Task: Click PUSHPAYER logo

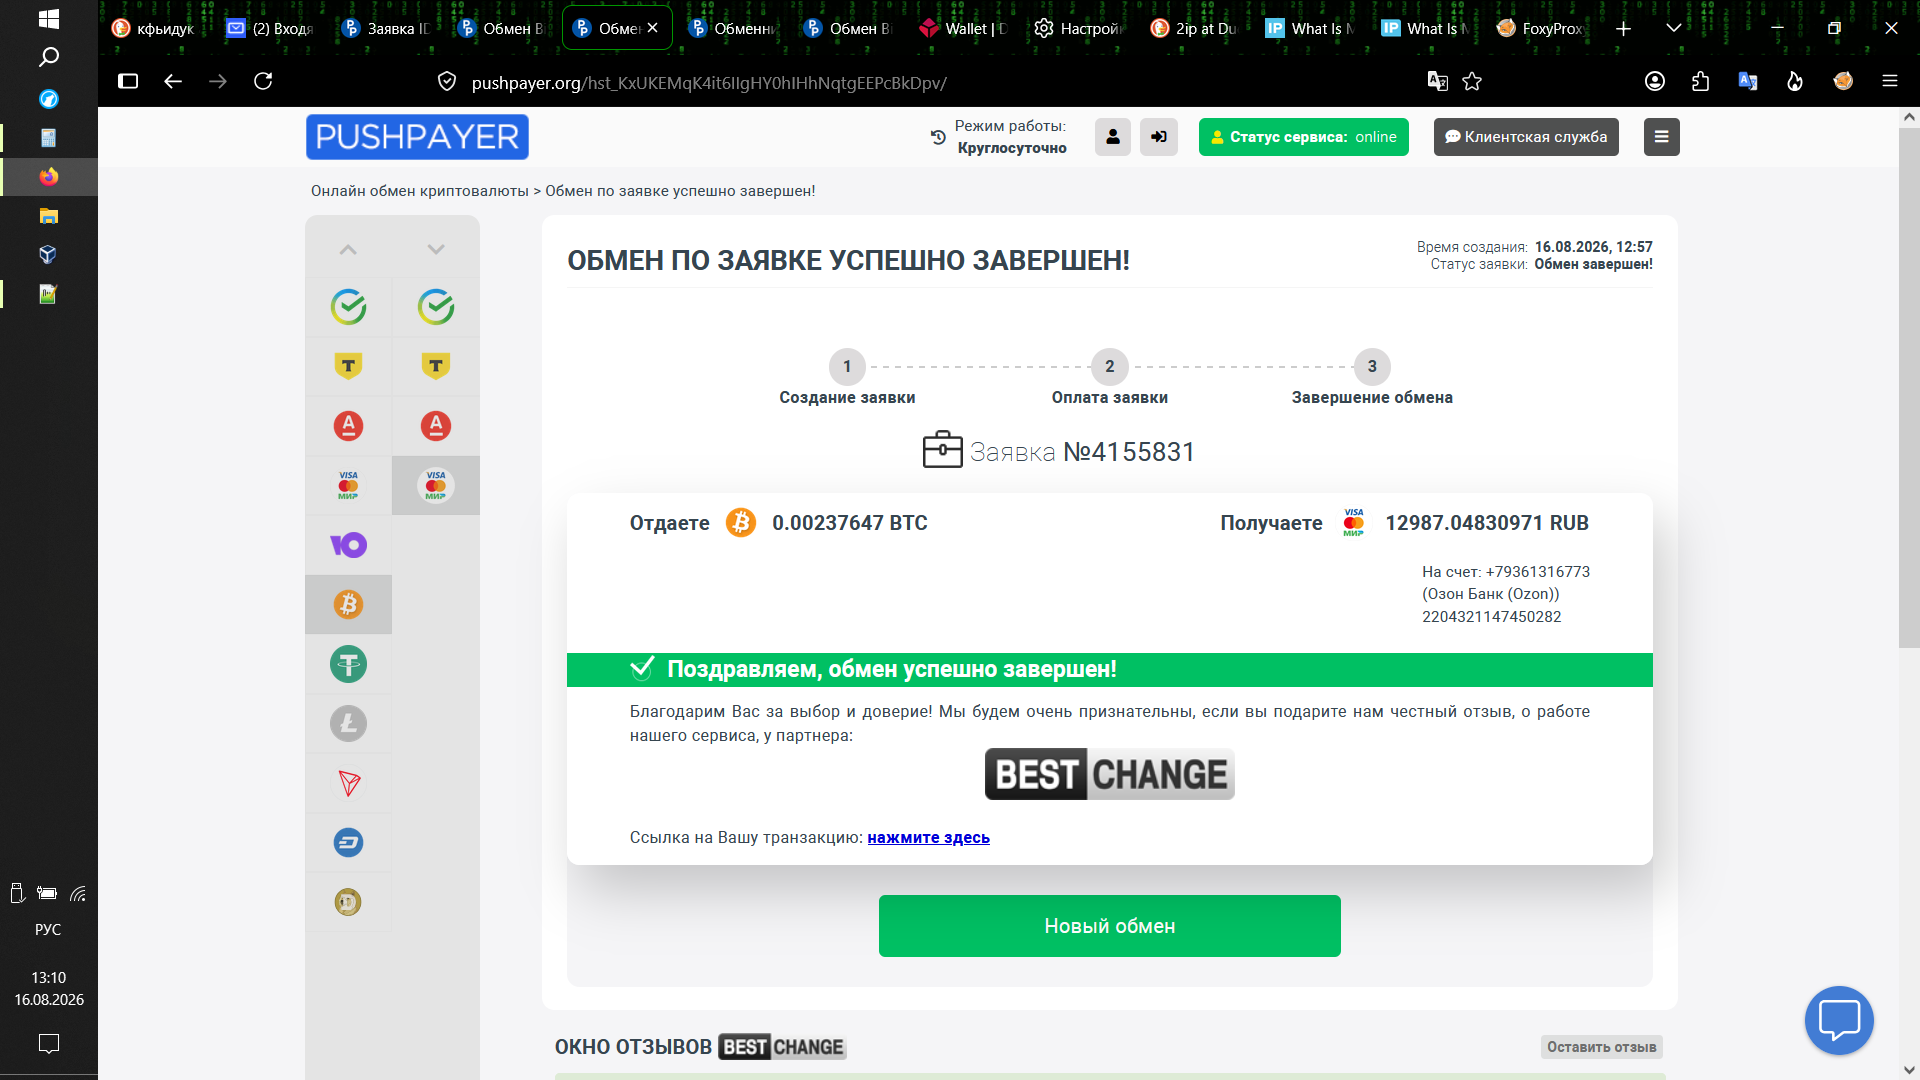Action: coord(417,137)
